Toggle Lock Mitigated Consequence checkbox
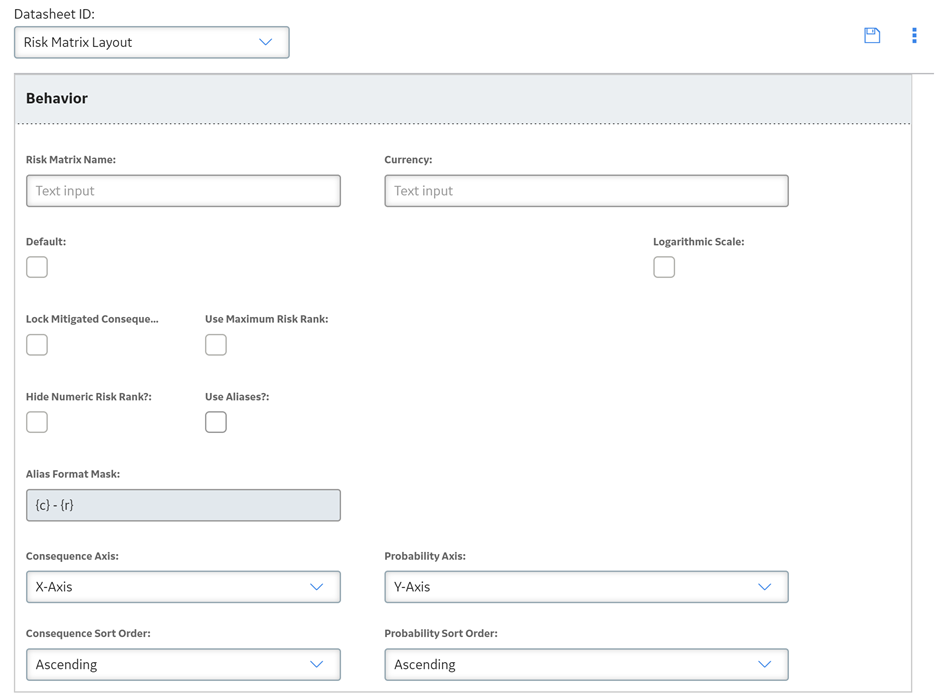Viewport: 944px width, 700px height. [37, 345]
